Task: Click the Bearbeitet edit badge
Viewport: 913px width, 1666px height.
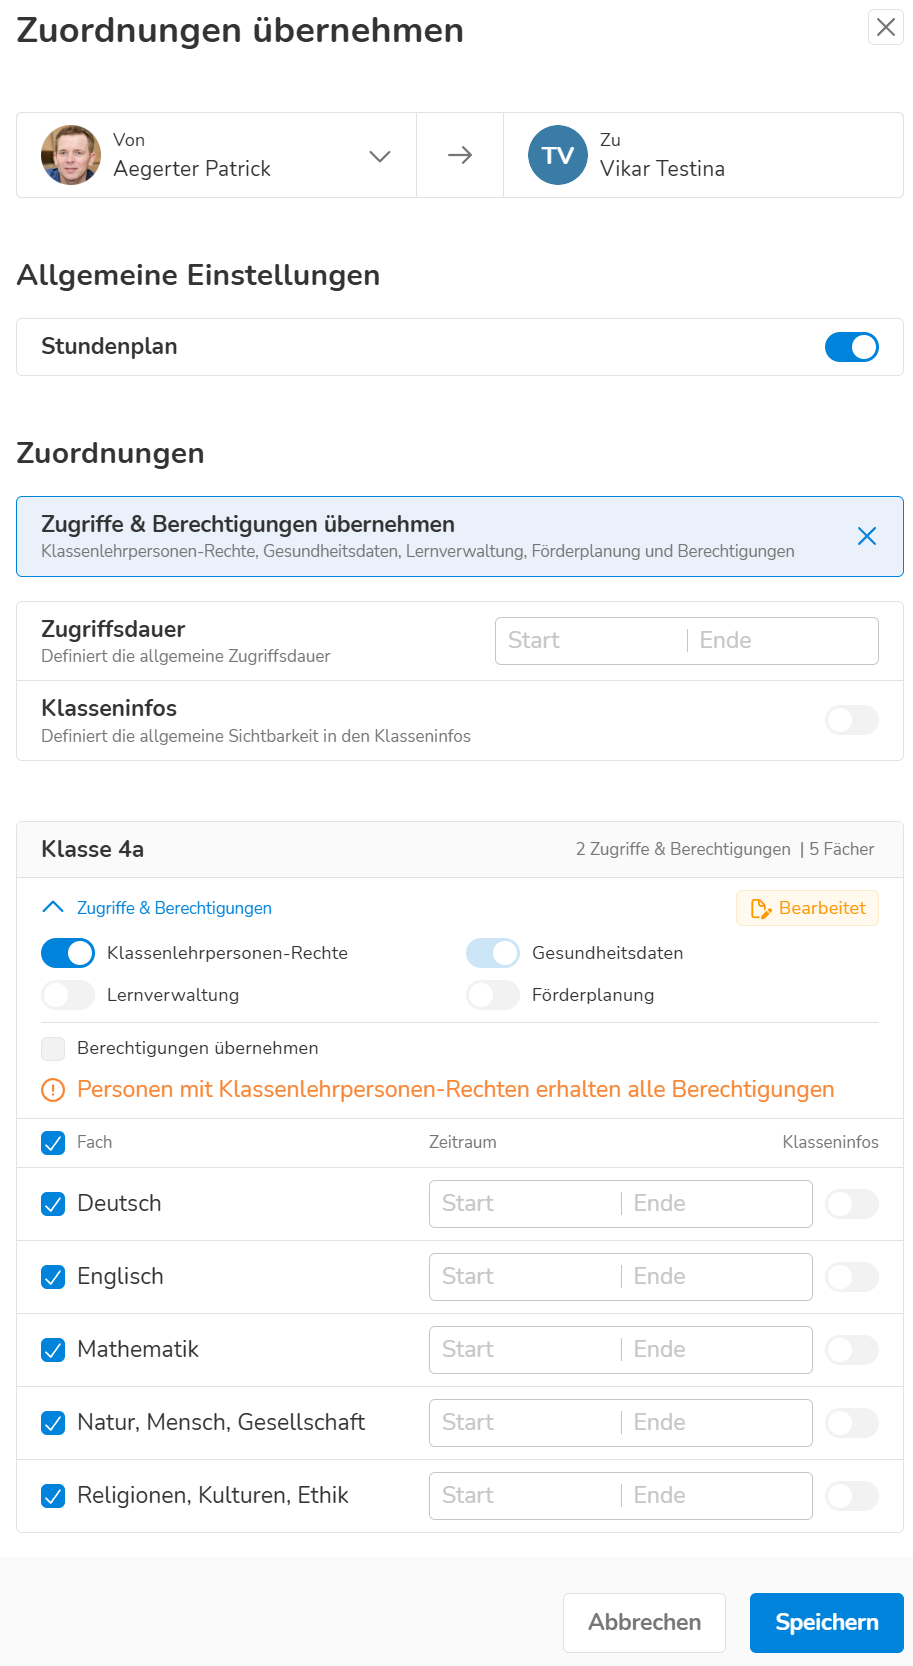Action: [808, 908]
